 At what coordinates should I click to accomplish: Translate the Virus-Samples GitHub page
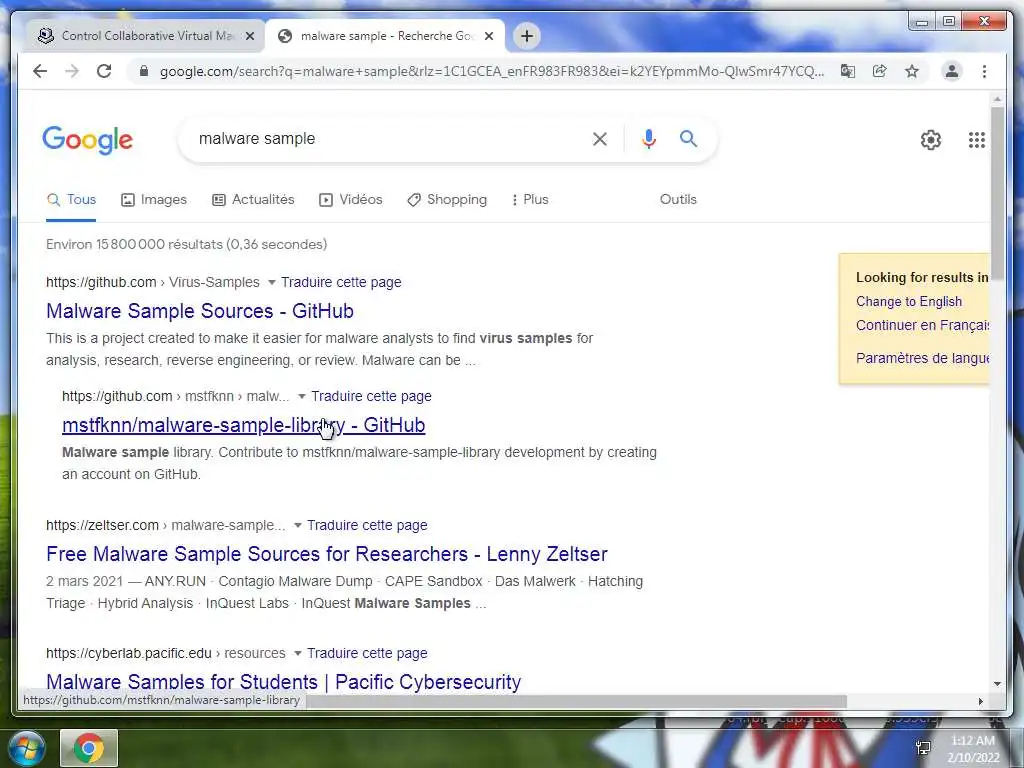click(x=341, y=282)
